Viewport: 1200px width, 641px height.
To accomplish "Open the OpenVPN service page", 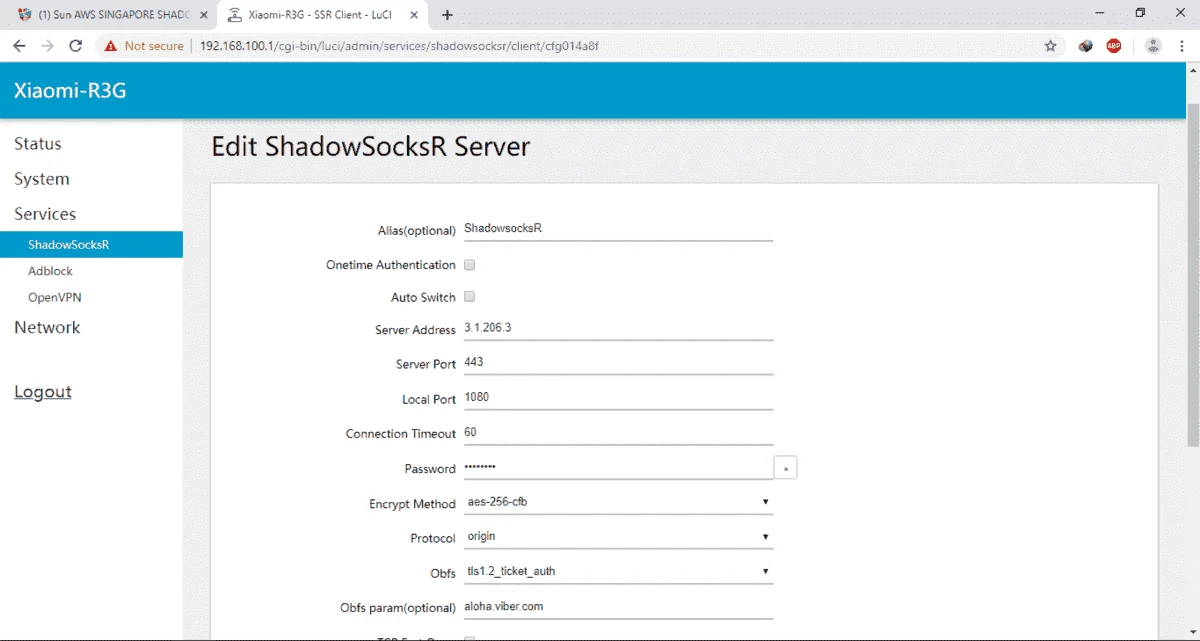I will tap(54, 297).
